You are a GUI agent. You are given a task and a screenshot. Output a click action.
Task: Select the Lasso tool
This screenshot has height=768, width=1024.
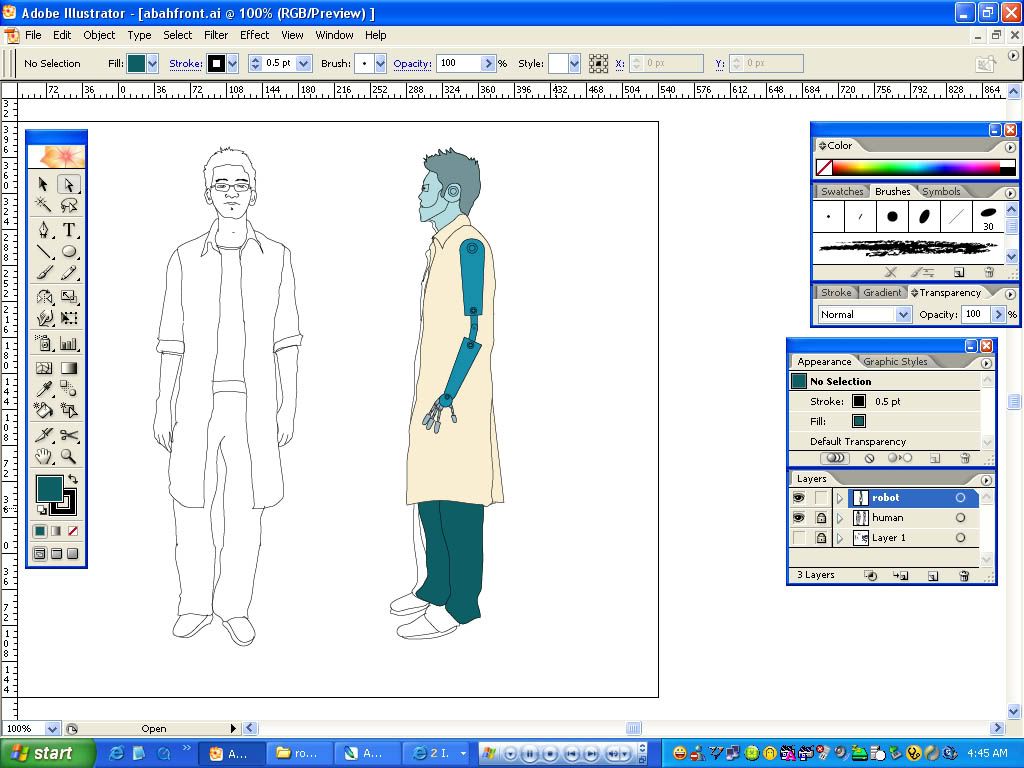69,206
